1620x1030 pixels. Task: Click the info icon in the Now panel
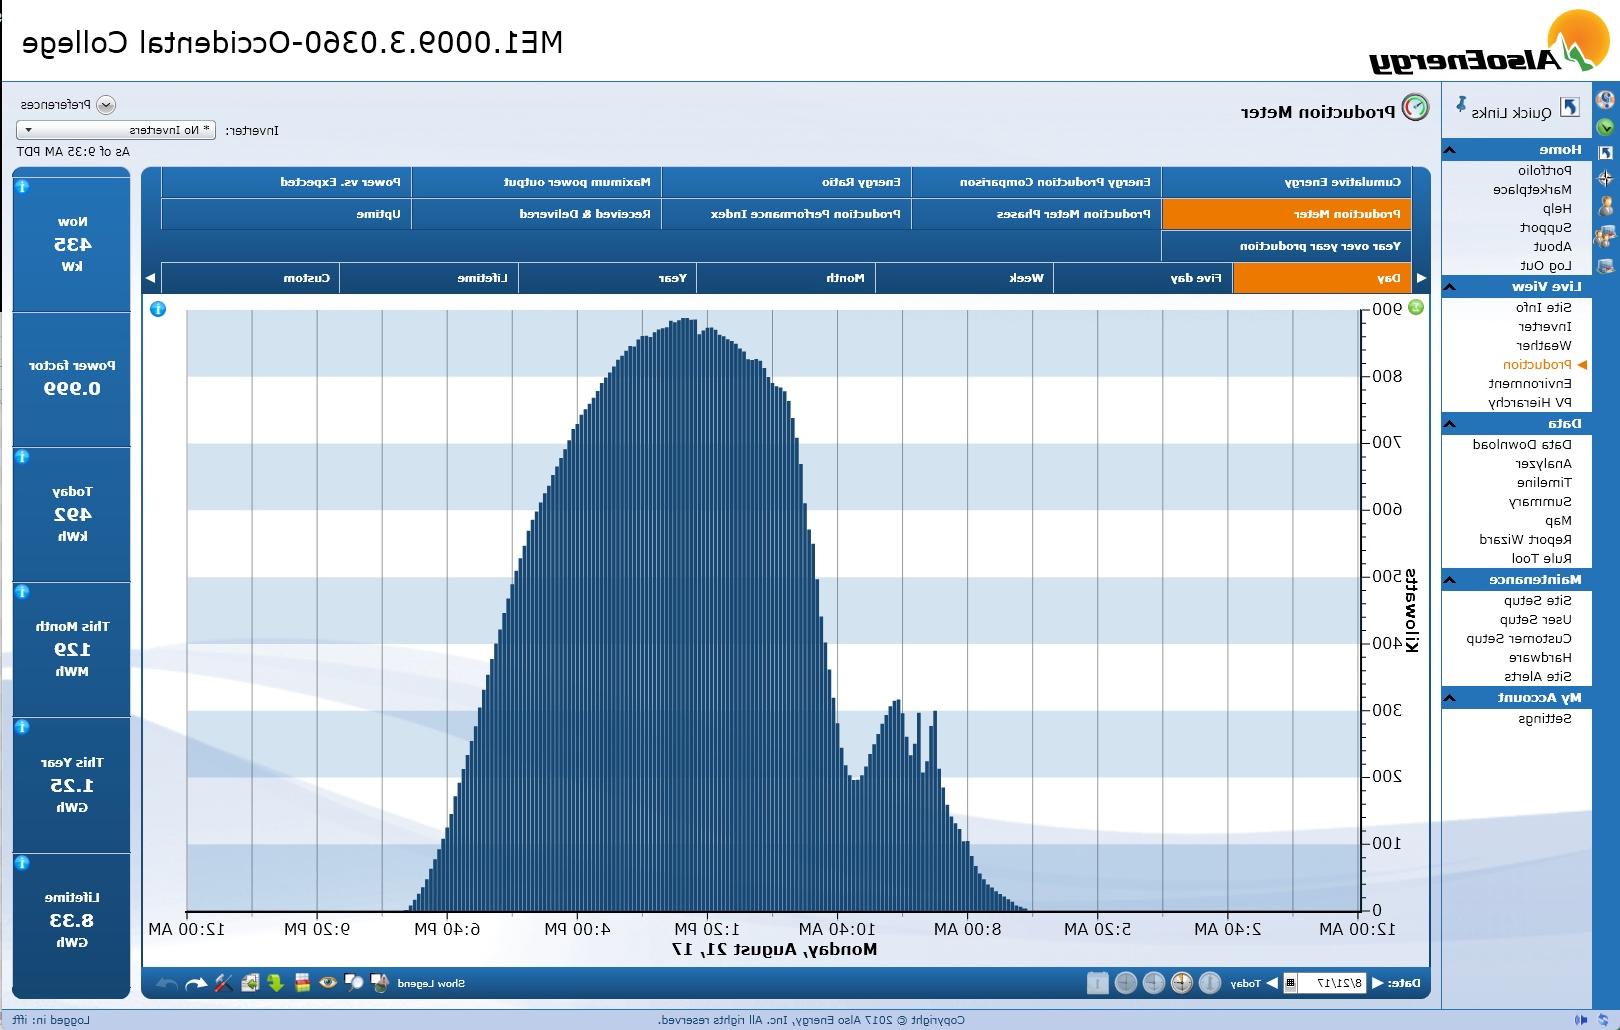22,186
